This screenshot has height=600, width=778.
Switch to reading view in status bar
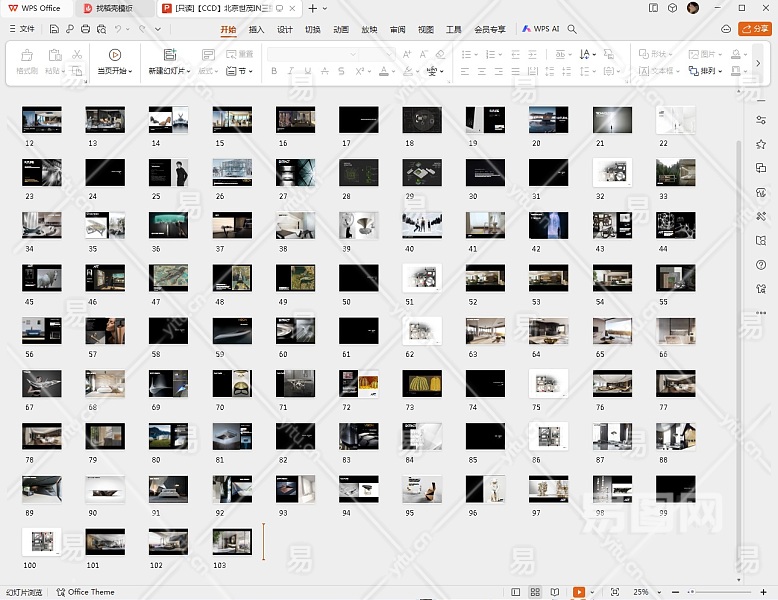pos(555,592)
